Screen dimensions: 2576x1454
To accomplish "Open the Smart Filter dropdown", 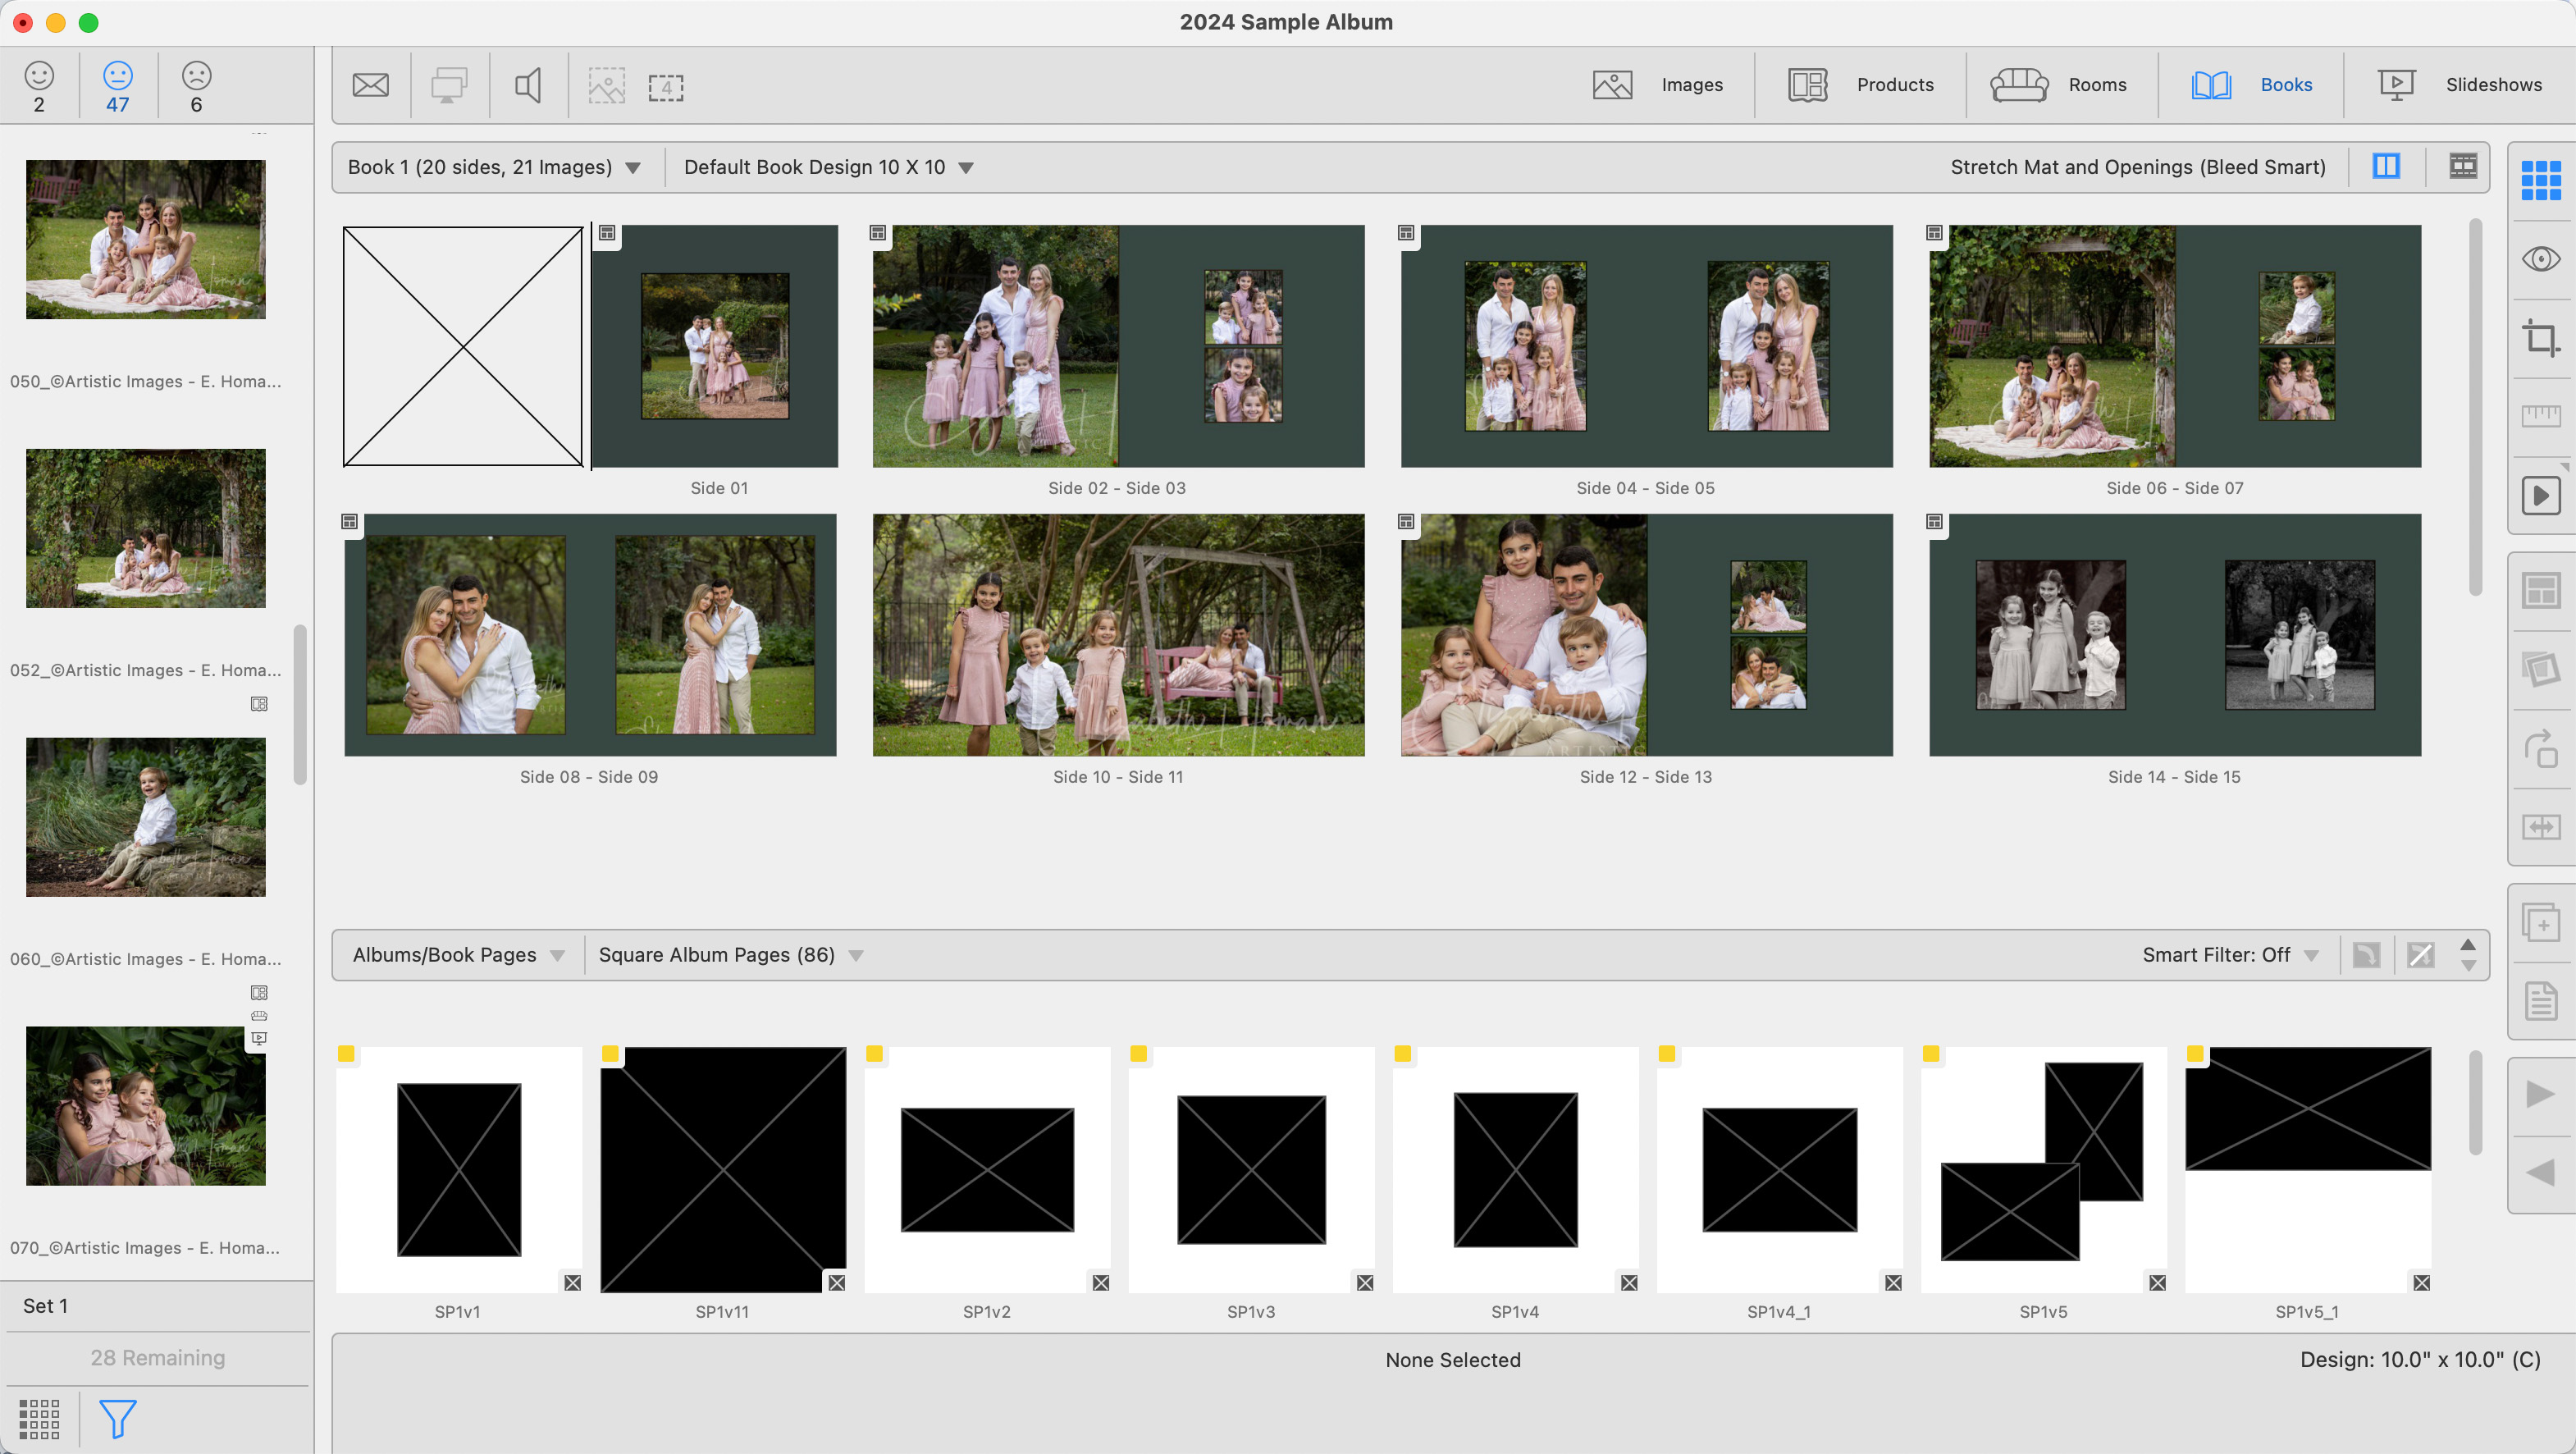I will [2230, 955].
